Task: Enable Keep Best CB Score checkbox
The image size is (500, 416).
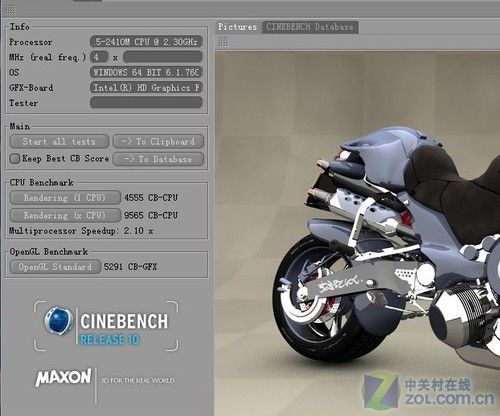Action: point(15,159)
